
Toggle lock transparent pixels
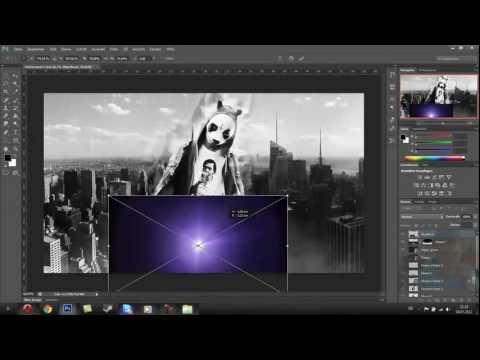(416, 225)
